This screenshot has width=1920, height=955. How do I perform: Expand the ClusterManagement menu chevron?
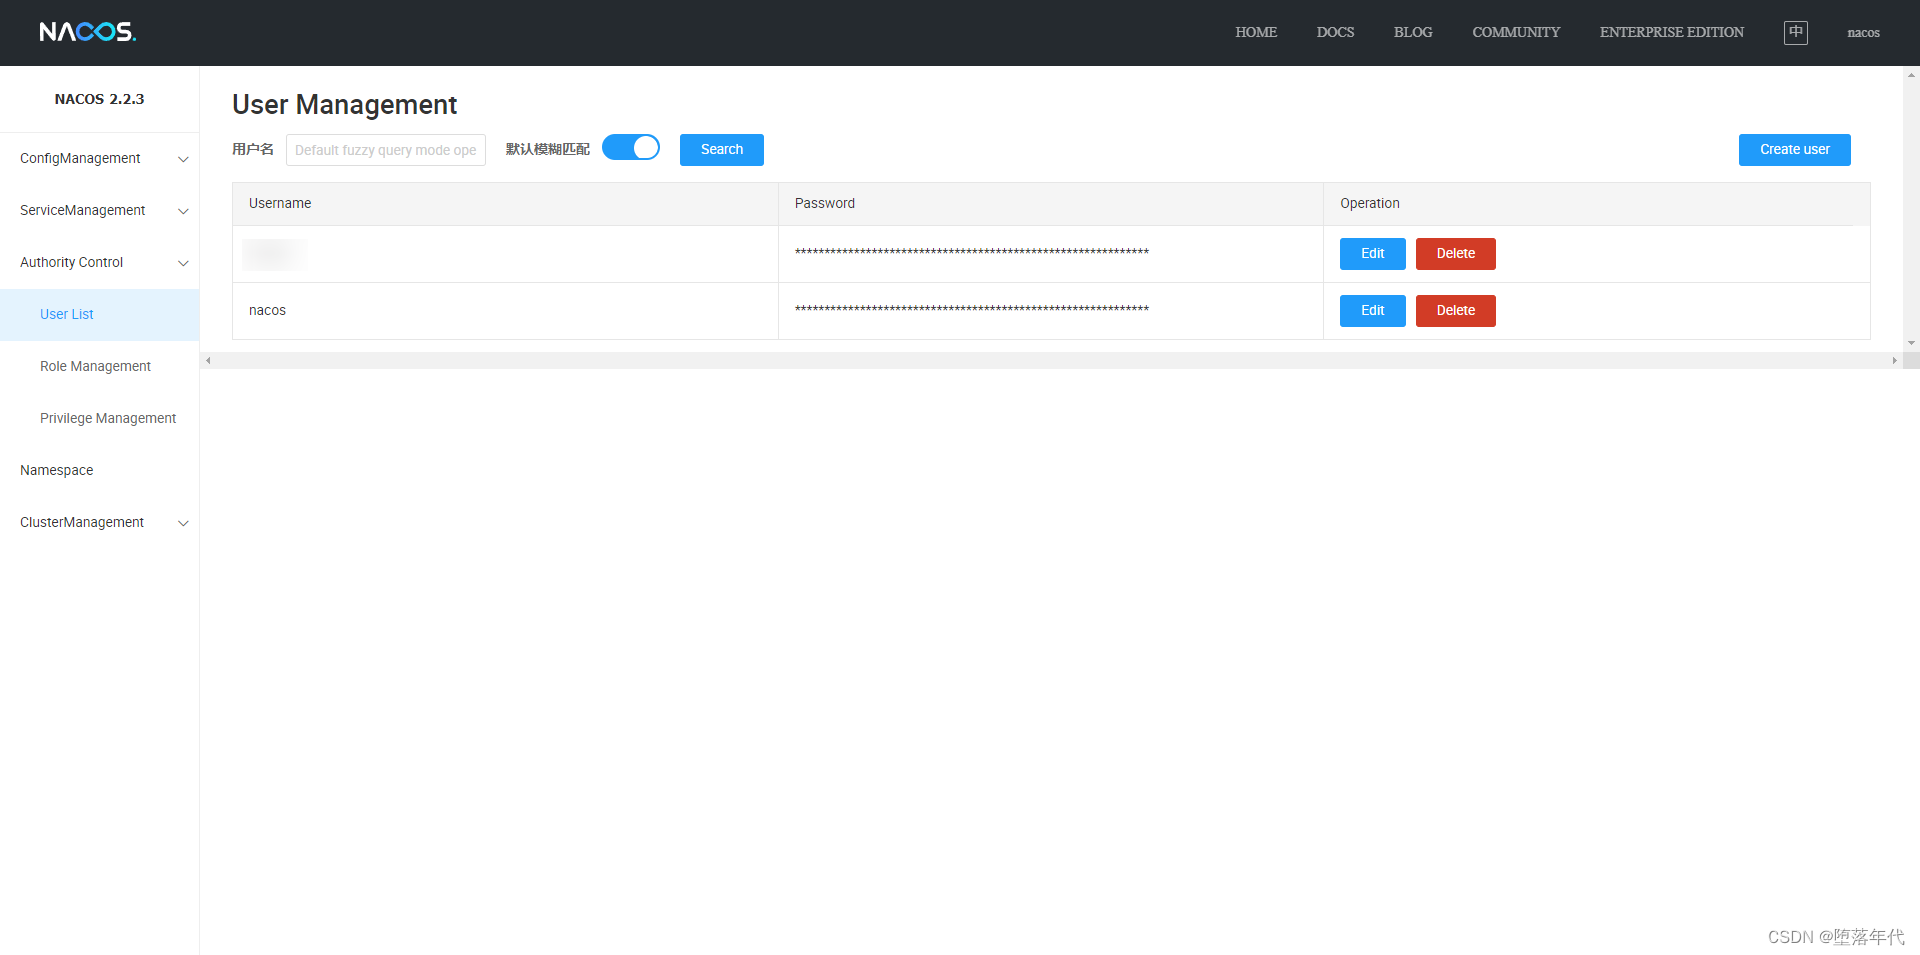tap(183, 523)
